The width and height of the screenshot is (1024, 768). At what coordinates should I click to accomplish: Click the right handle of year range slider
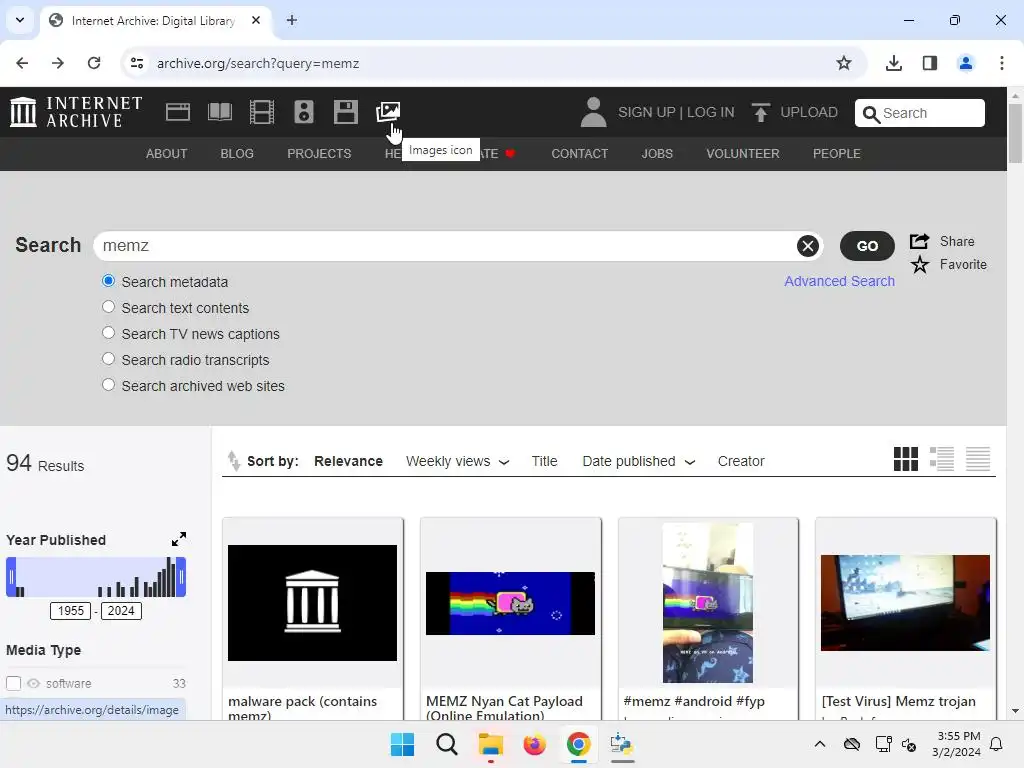coord(181,577)
